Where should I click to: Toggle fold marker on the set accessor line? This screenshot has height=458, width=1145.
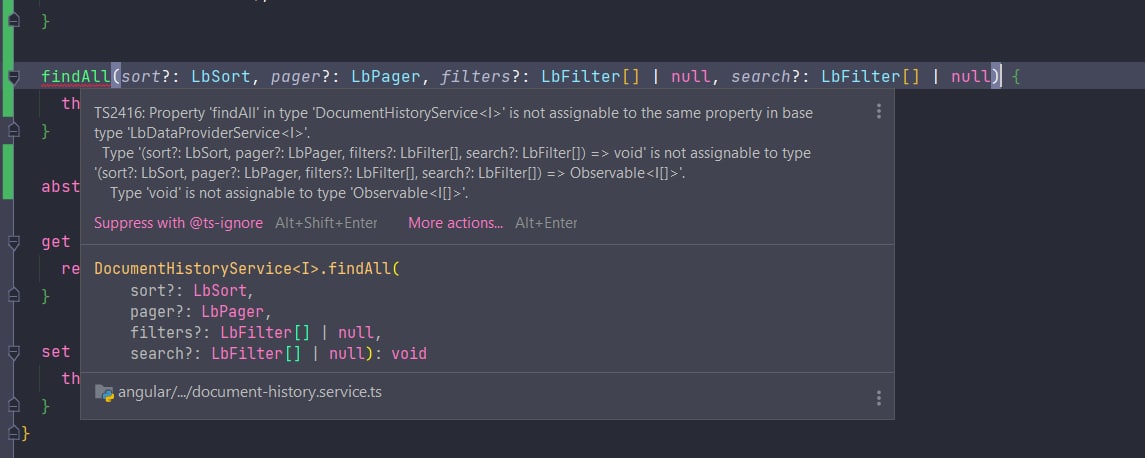[13, 351]
